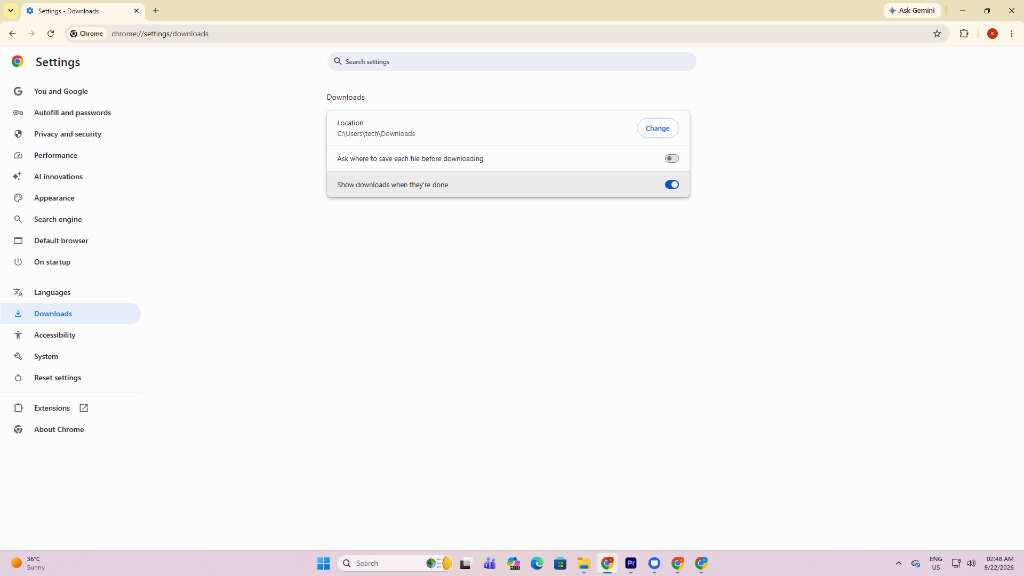Focus the Search settings field
This screenshot has width=1024, height=576.
[511, 61]
